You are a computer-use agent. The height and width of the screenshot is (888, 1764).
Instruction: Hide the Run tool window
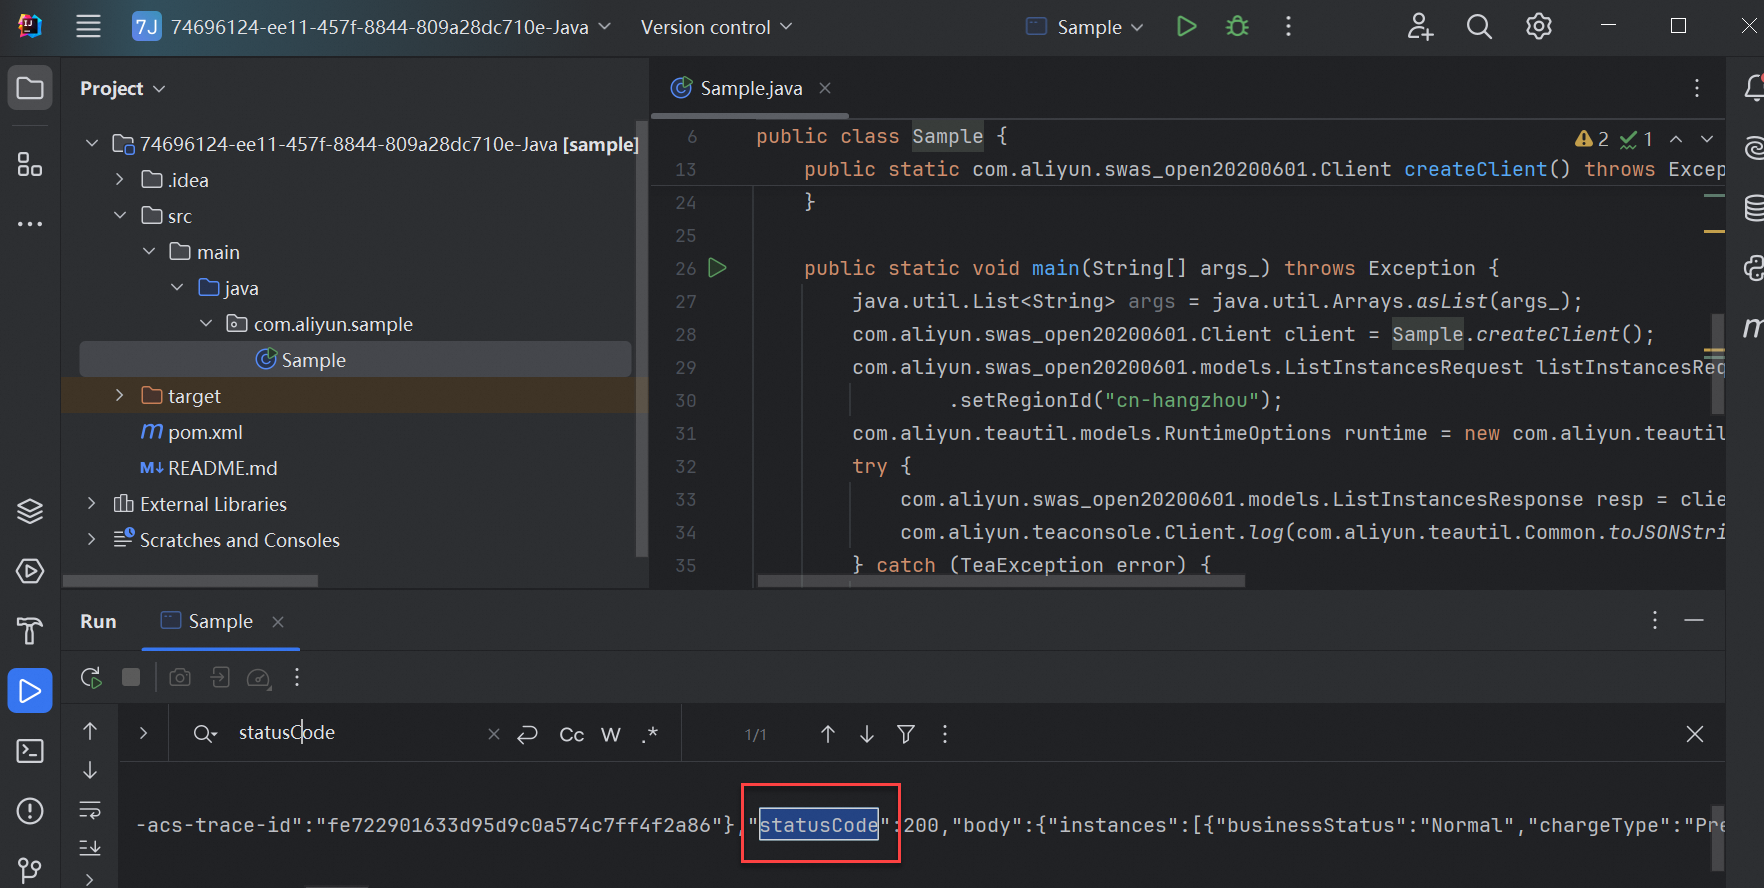coord(1694,620)
